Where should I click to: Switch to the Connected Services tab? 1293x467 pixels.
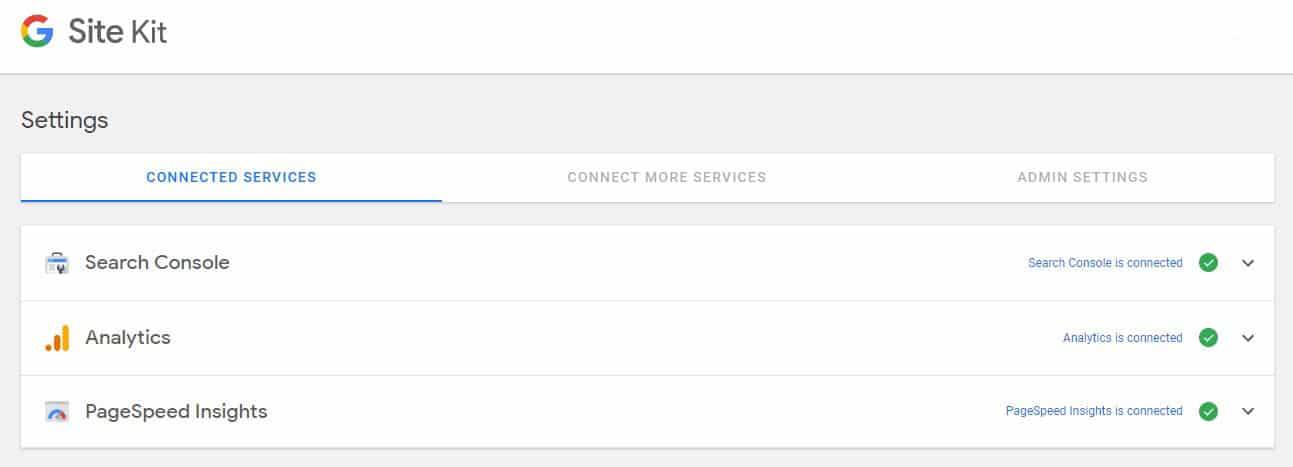(x=231, y=178)
